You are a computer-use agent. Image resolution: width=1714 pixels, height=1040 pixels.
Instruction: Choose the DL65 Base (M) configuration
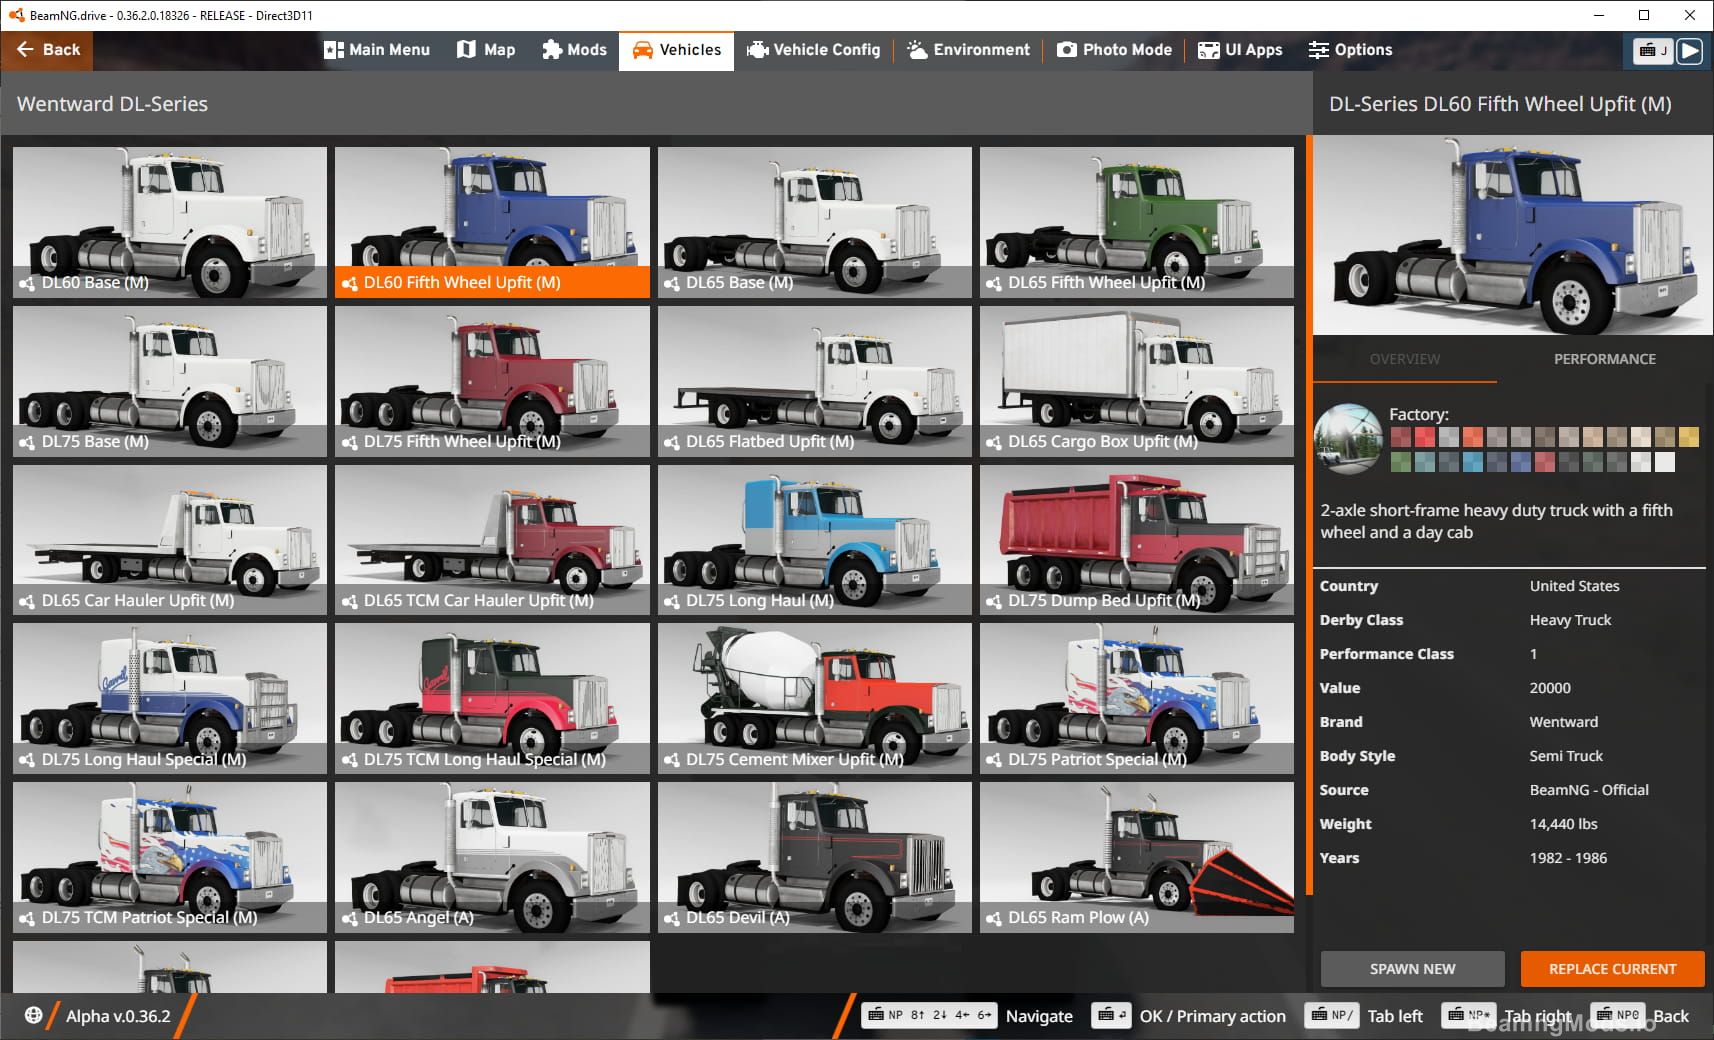point(814,222)
